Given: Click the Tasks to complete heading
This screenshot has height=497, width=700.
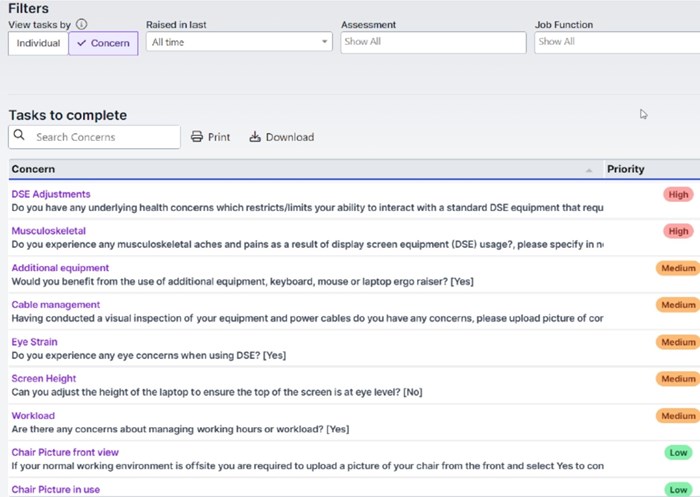Looking at the screenshot, I should tap(68, 115).
